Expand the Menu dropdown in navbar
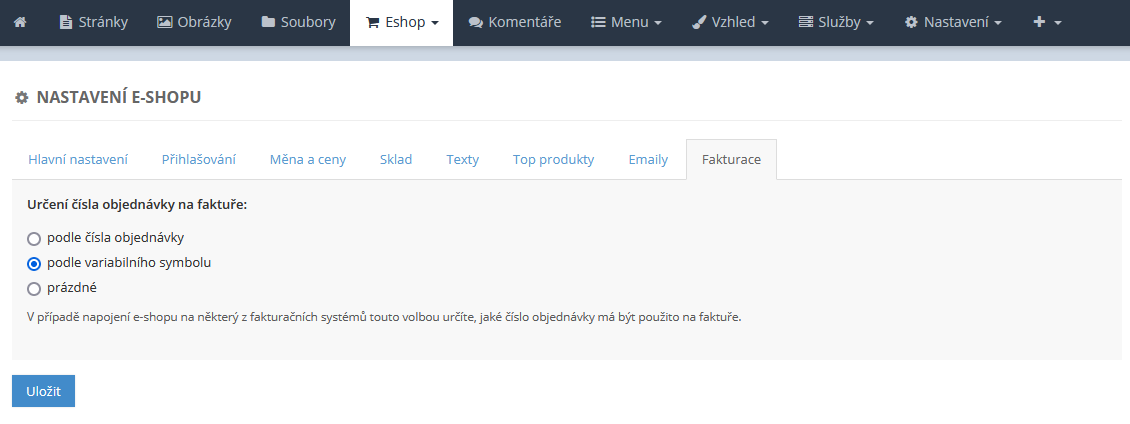1130x424 pixels. (627, 22)
